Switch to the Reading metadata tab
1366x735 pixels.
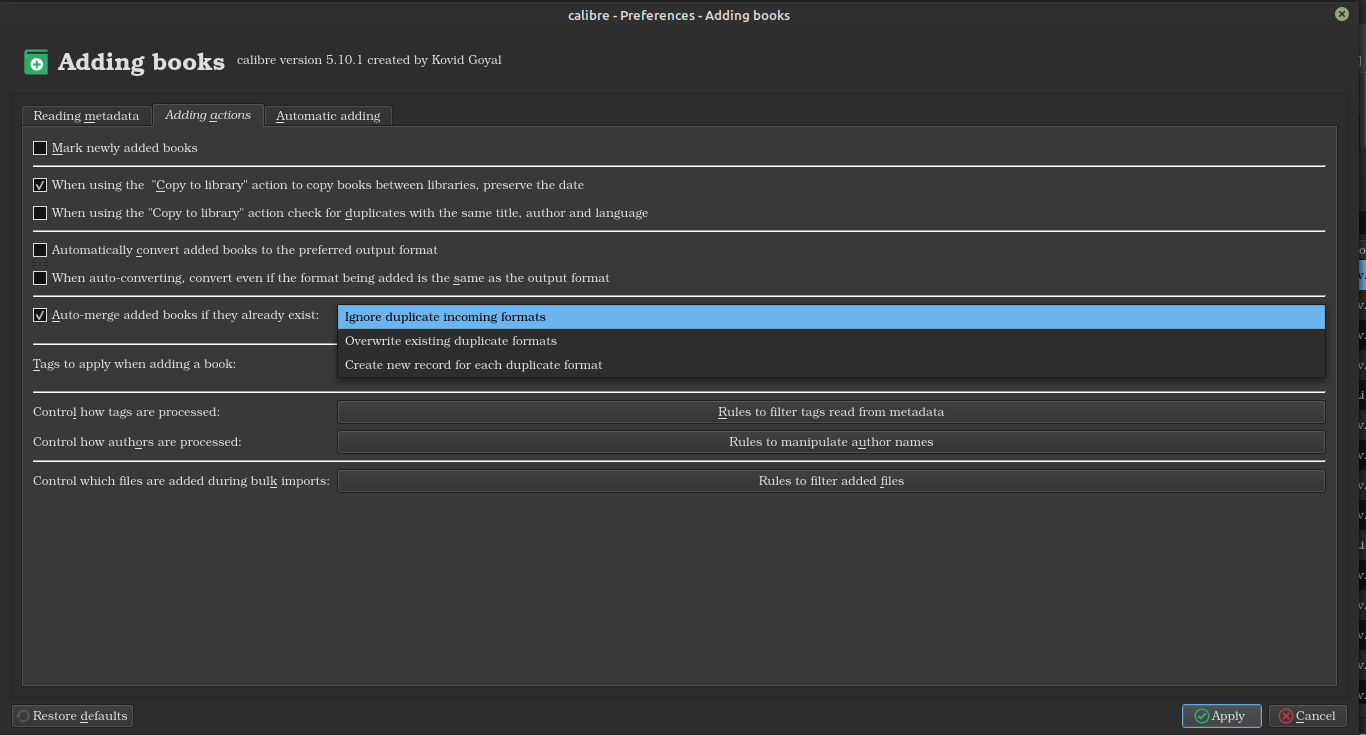[x=86, y=116]
